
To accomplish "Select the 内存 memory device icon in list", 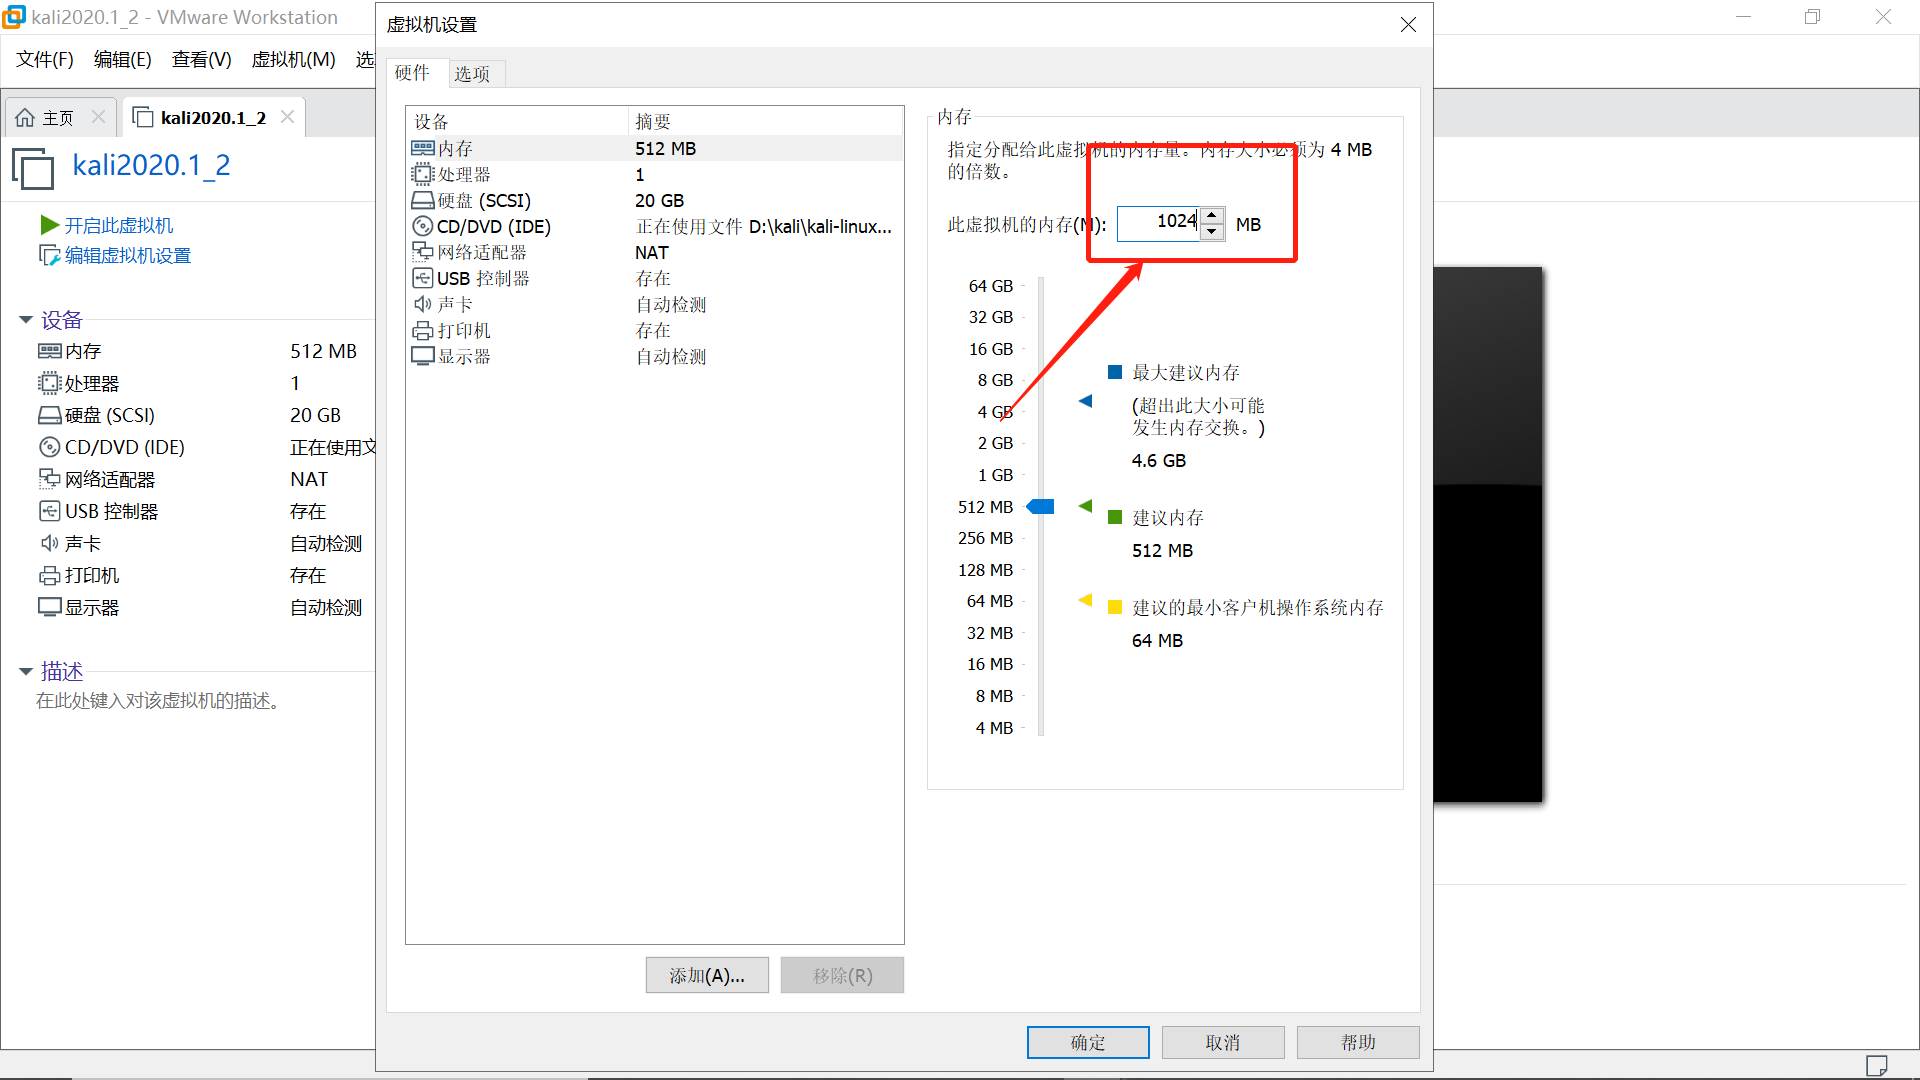I will click(422, 148).
